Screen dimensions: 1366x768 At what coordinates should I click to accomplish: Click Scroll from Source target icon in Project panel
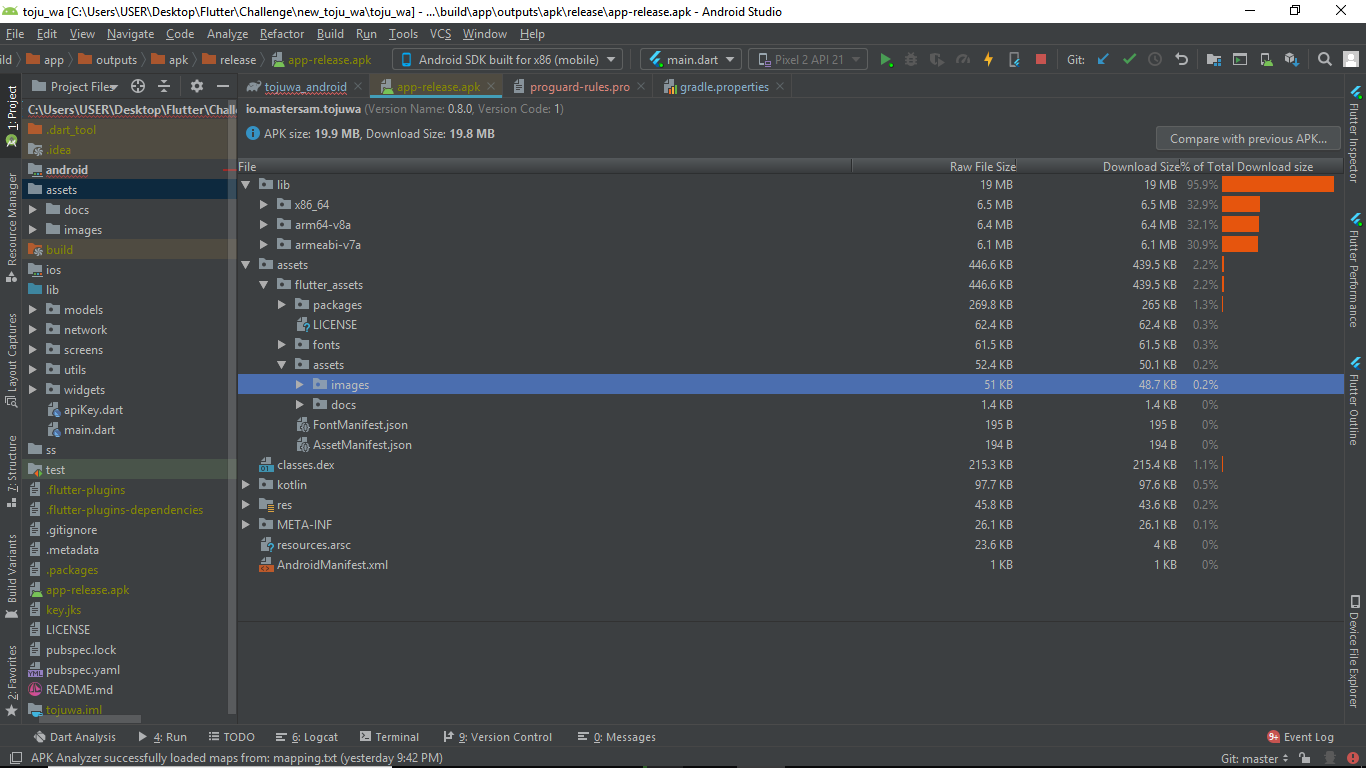[x=138, y=87]
